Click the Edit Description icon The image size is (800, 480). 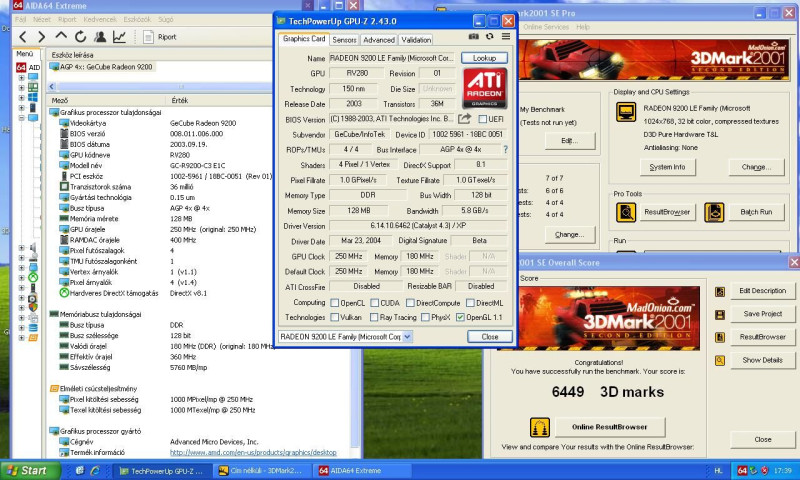(x=720, y=291)
